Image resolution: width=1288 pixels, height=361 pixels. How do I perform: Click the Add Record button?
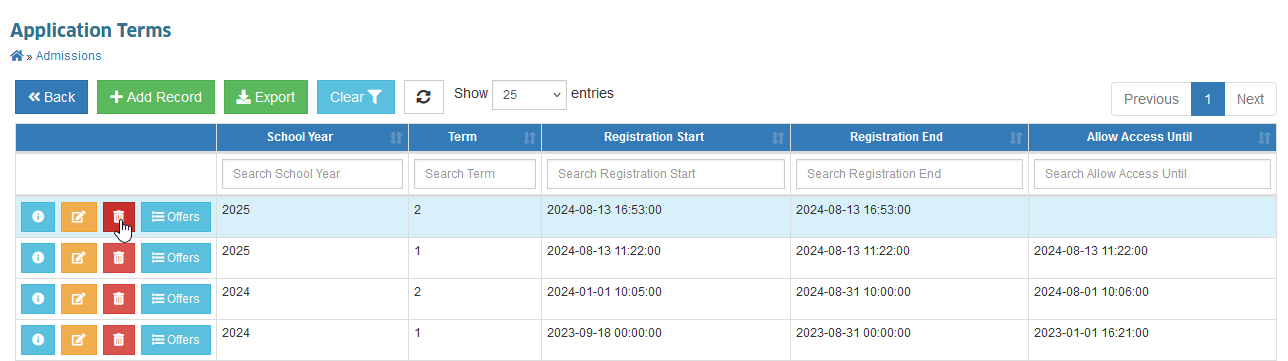pyautogui.click(x=156, y=97)
